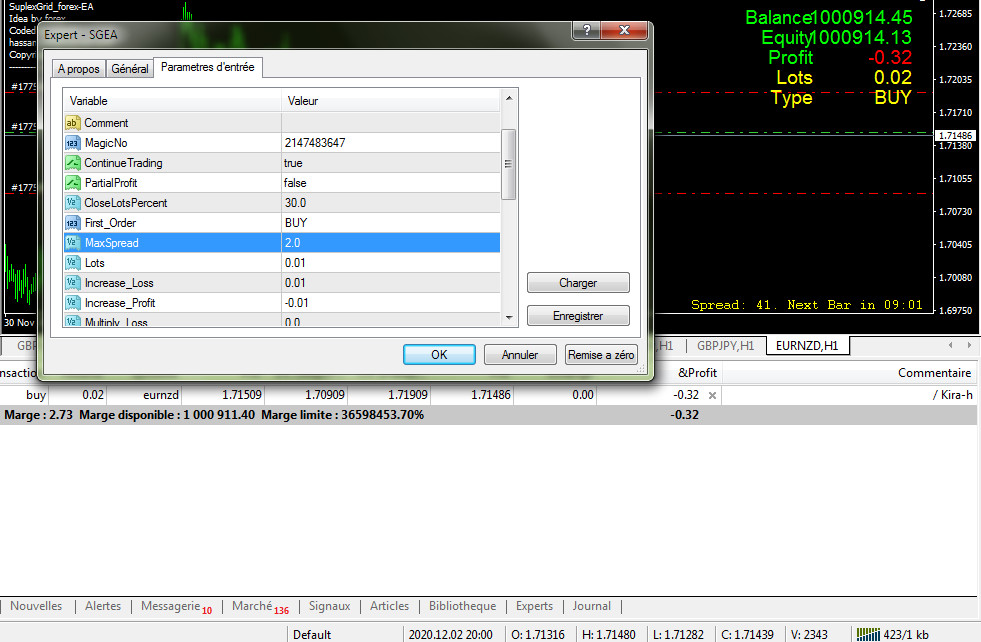Click the First_Order integer type icon

coord(73,223)
